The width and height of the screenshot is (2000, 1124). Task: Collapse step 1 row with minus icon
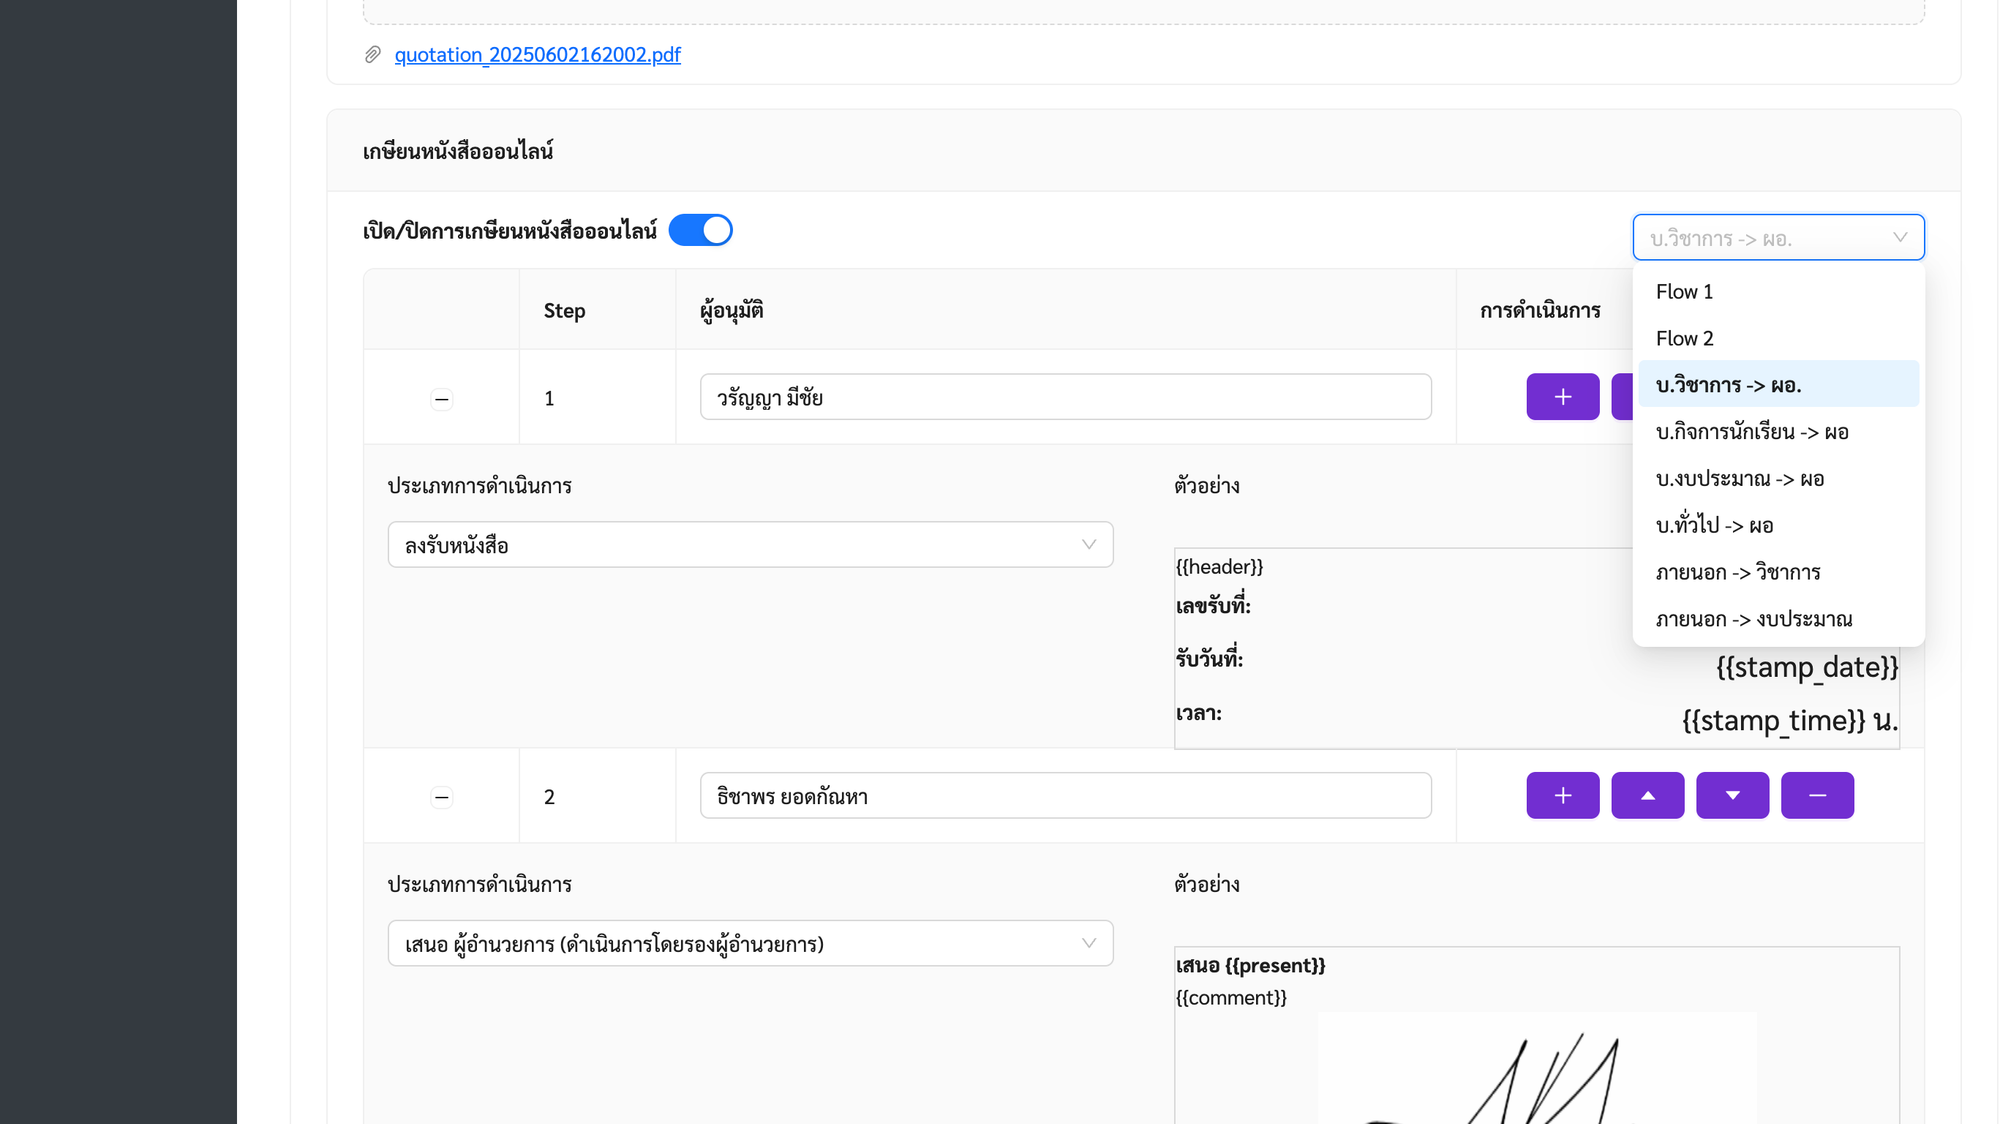[441, 399]
